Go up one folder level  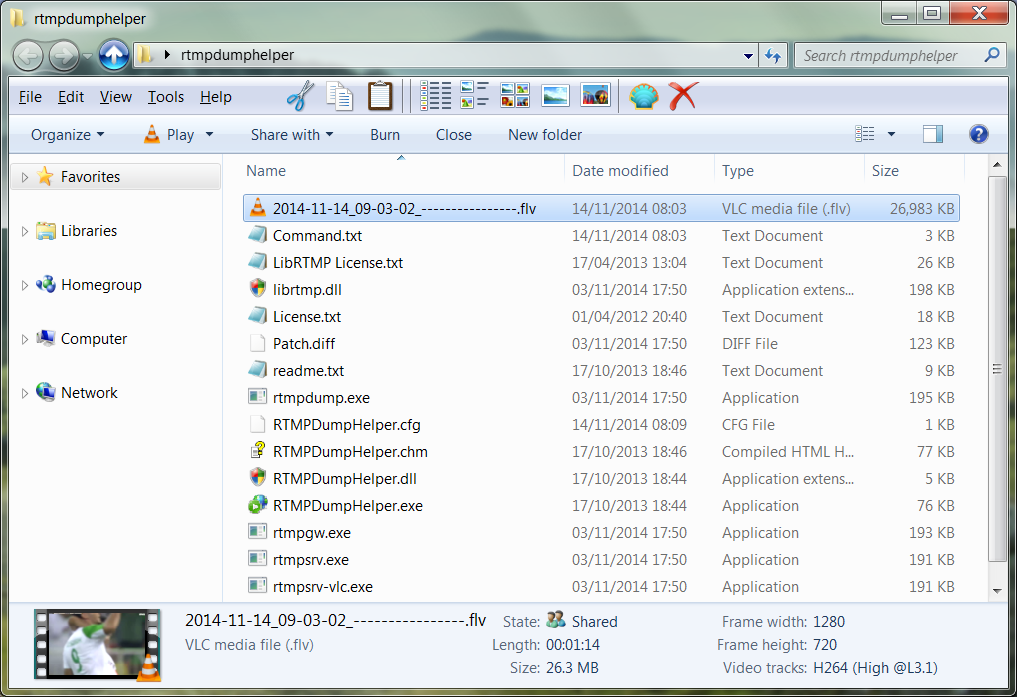[114, 55]
